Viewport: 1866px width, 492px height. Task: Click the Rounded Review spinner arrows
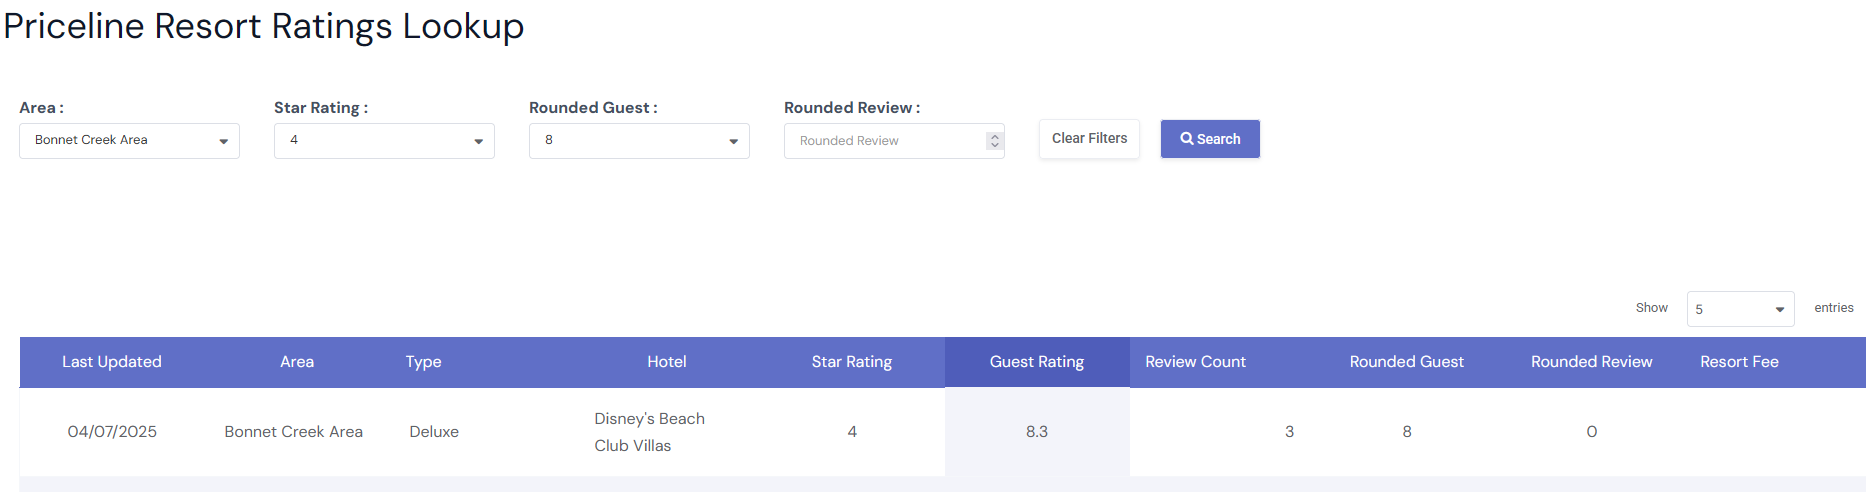click(994, 141)
